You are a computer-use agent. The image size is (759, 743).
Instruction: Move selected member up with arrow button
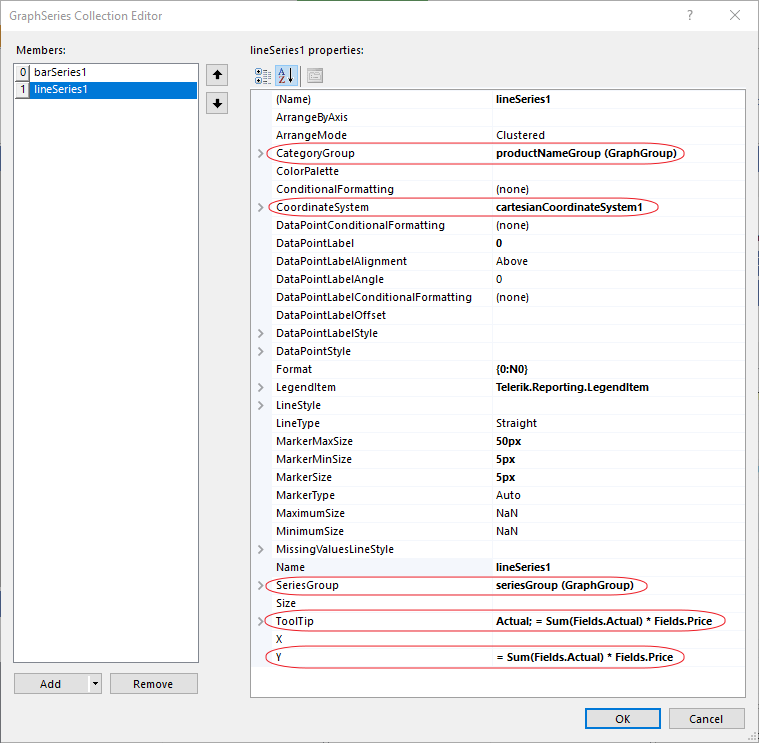(x=217, y=75)
